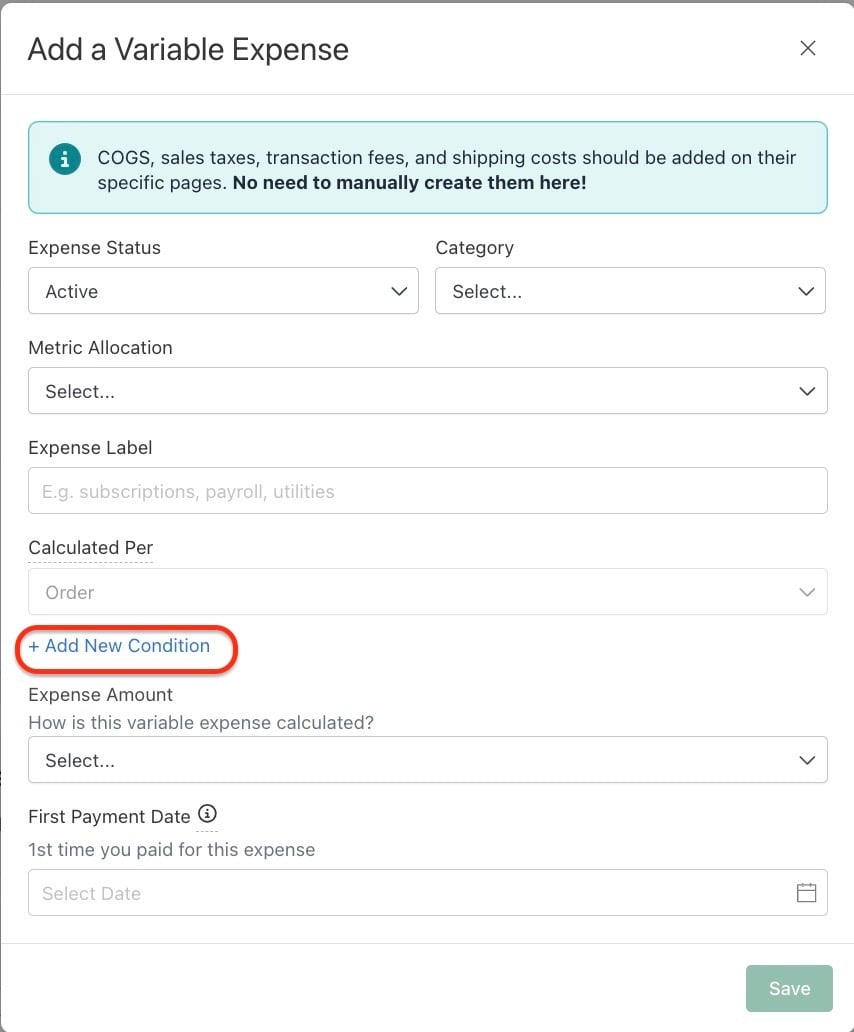Viewport: 854px width, 1032px height.
Task: Open the Expense Status dropdown showing Active
Action: tap(223, 291)
